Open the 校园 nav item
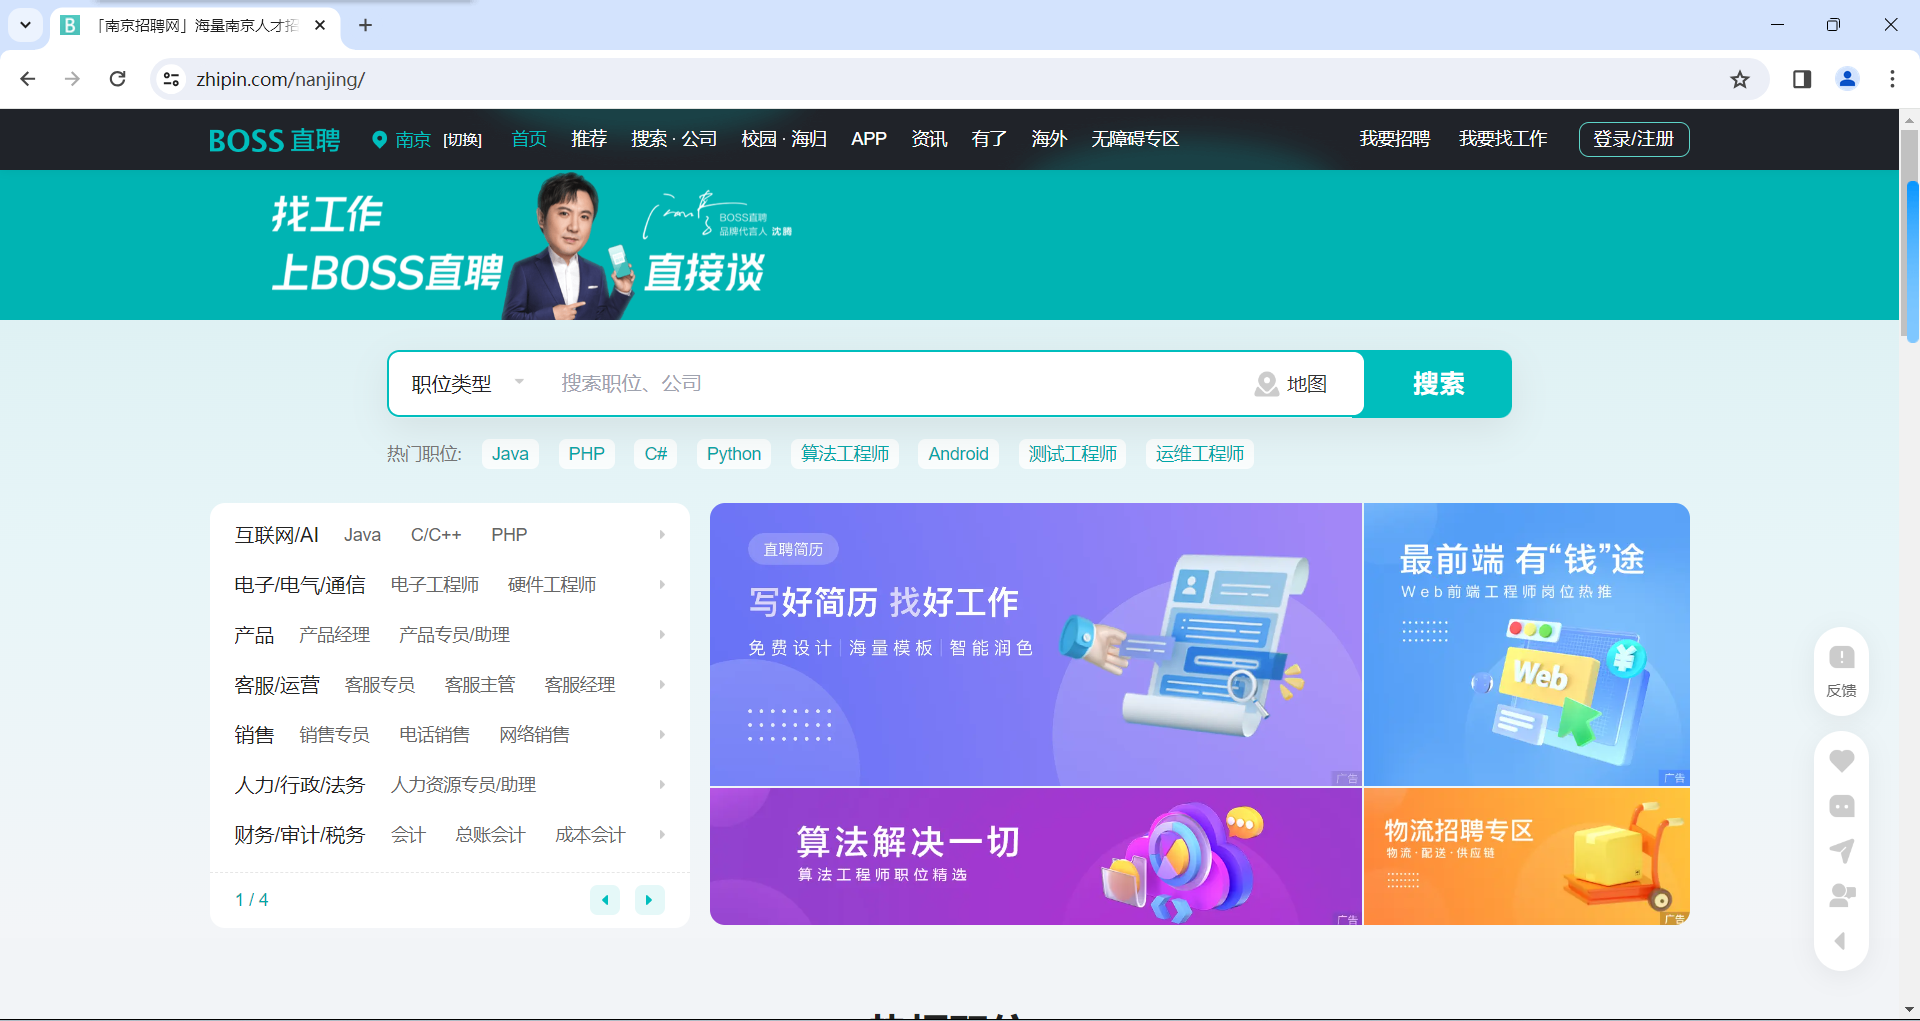 (759, 139)
